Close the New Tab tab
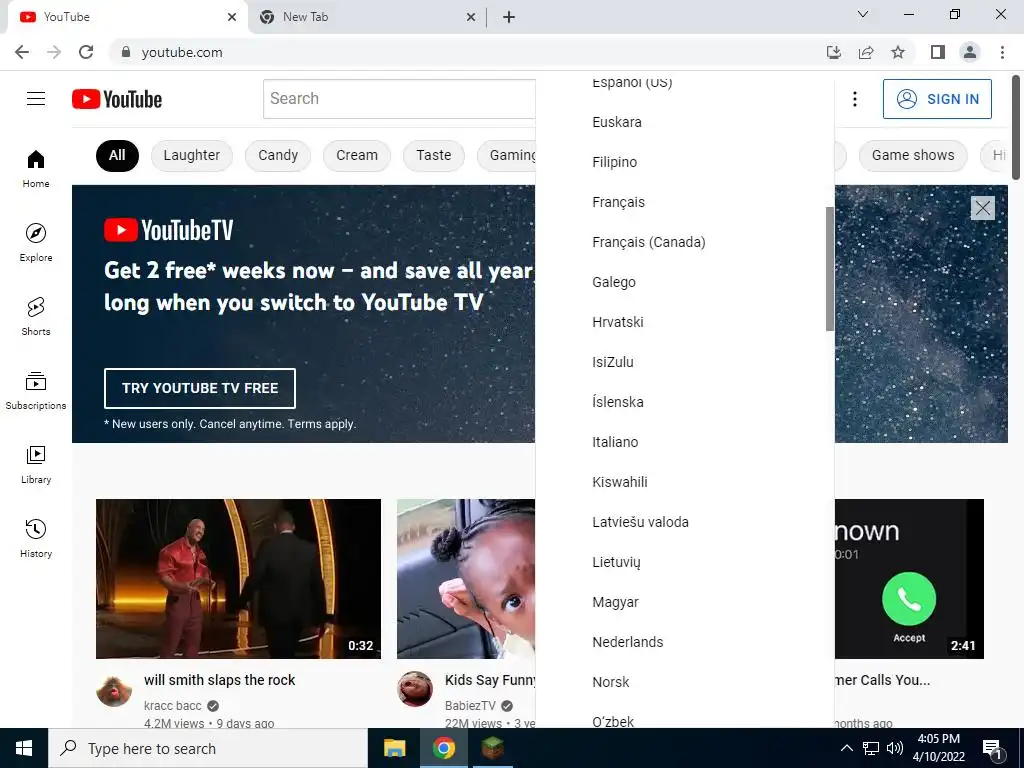 tap(471, 17)
